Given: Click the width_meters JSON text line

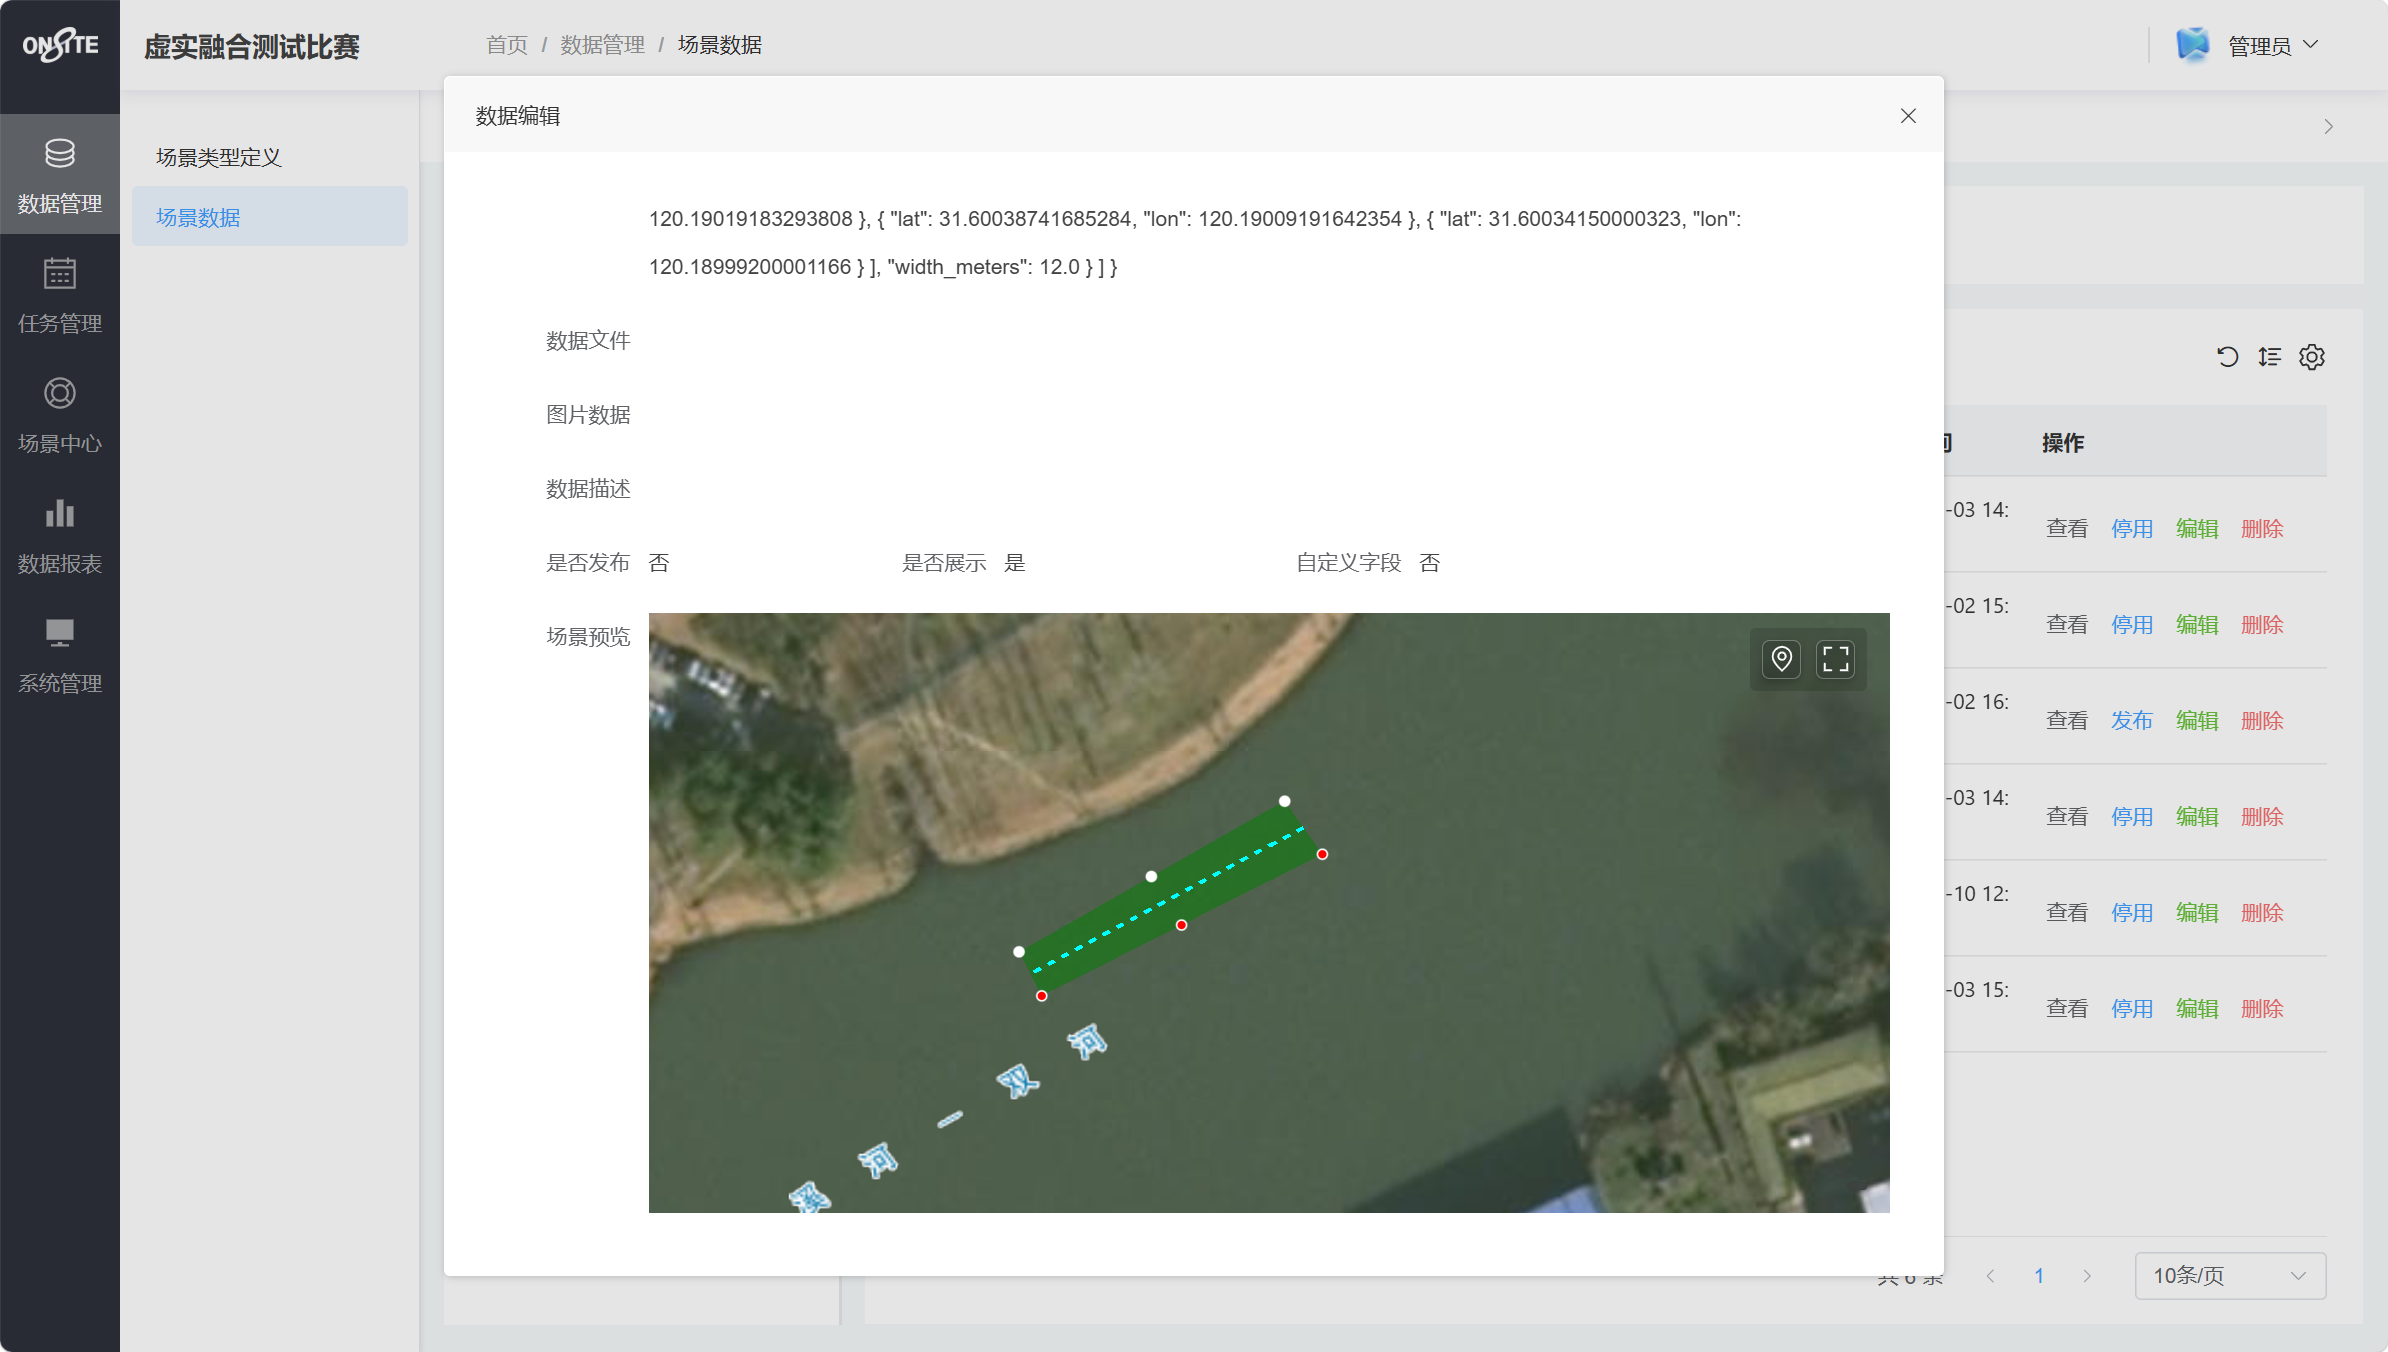Looking at the screenshot, I should coord(883,267).
